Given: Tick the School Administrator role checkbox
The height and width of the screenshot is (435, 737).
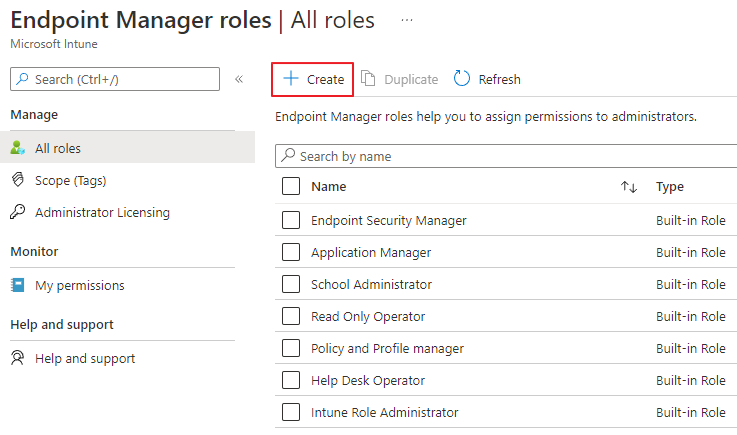Looking at the screenshot, I should (x=291, y=284).
